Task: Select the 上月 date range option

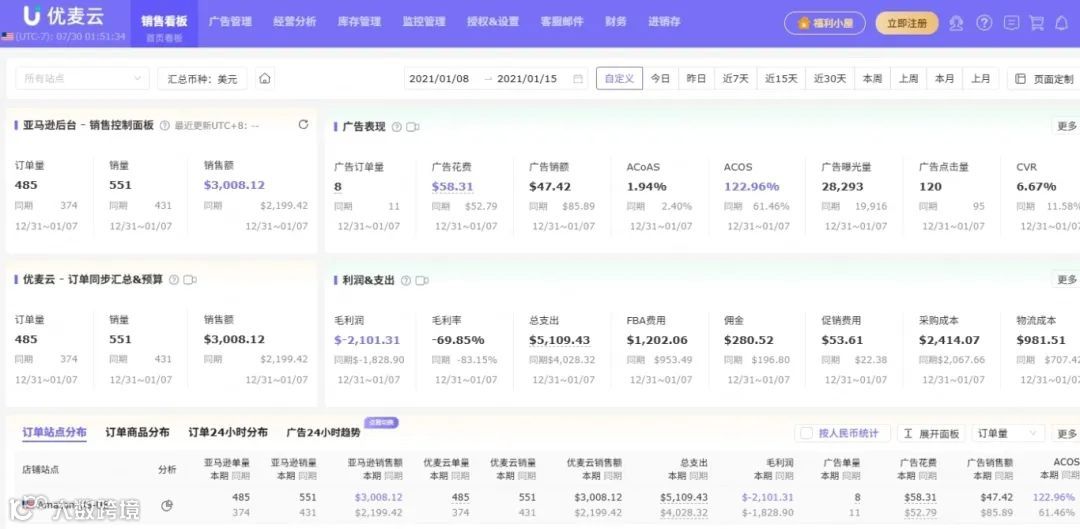Action: pos(981,79)
